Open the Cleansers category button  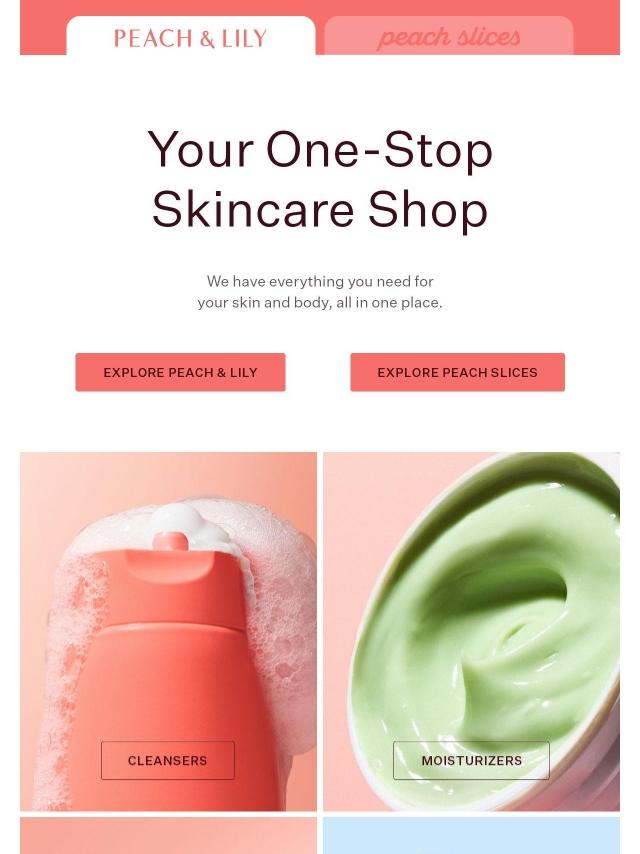click(x=168, y=760)
